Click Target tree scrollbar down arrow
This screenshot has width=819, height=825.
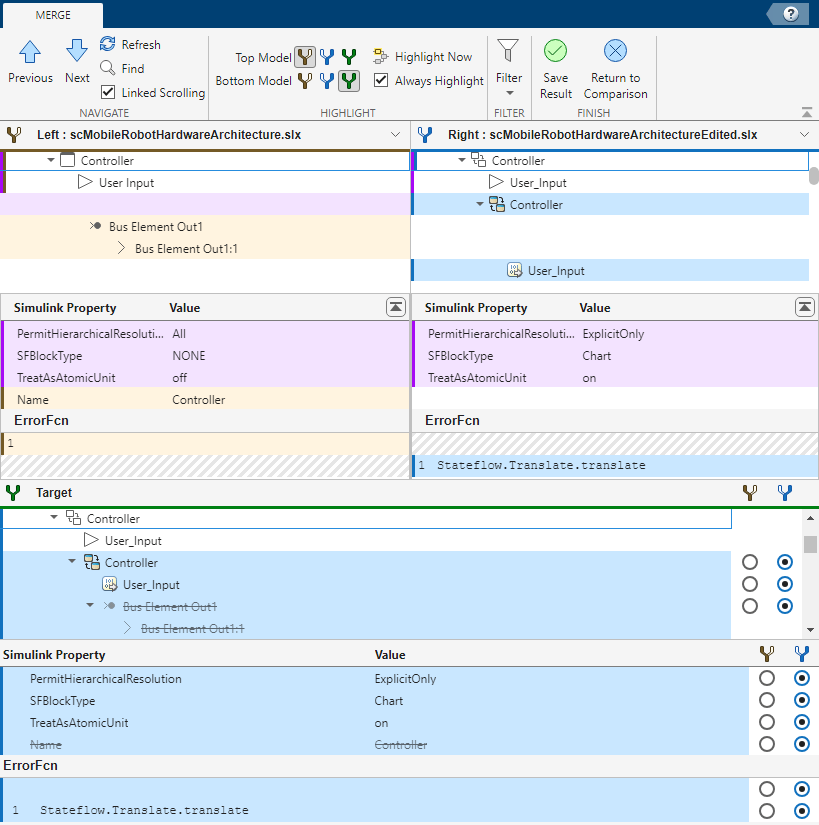810,630
